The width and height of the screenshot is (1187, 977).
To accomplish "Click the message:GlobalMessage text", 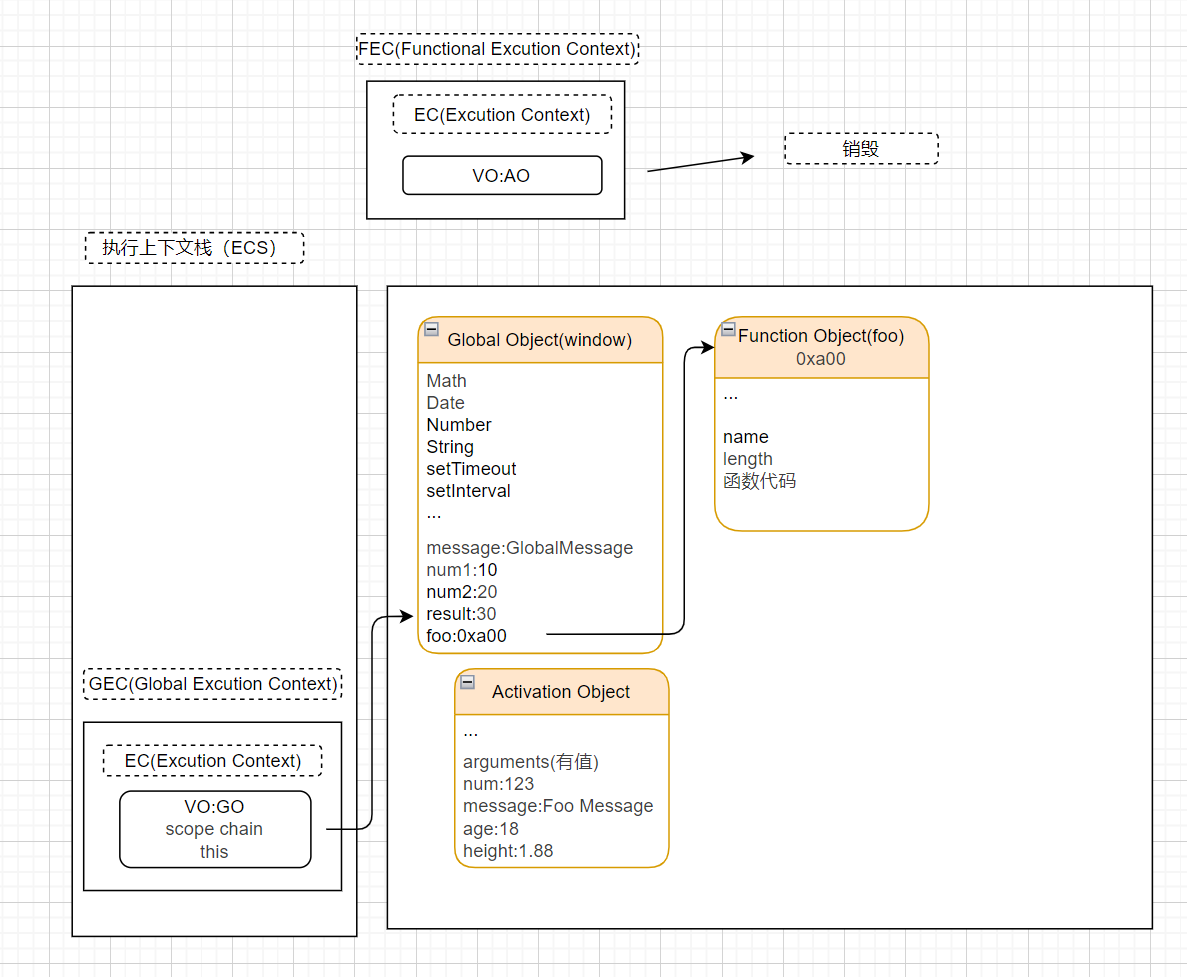I will tap(529, 547).
